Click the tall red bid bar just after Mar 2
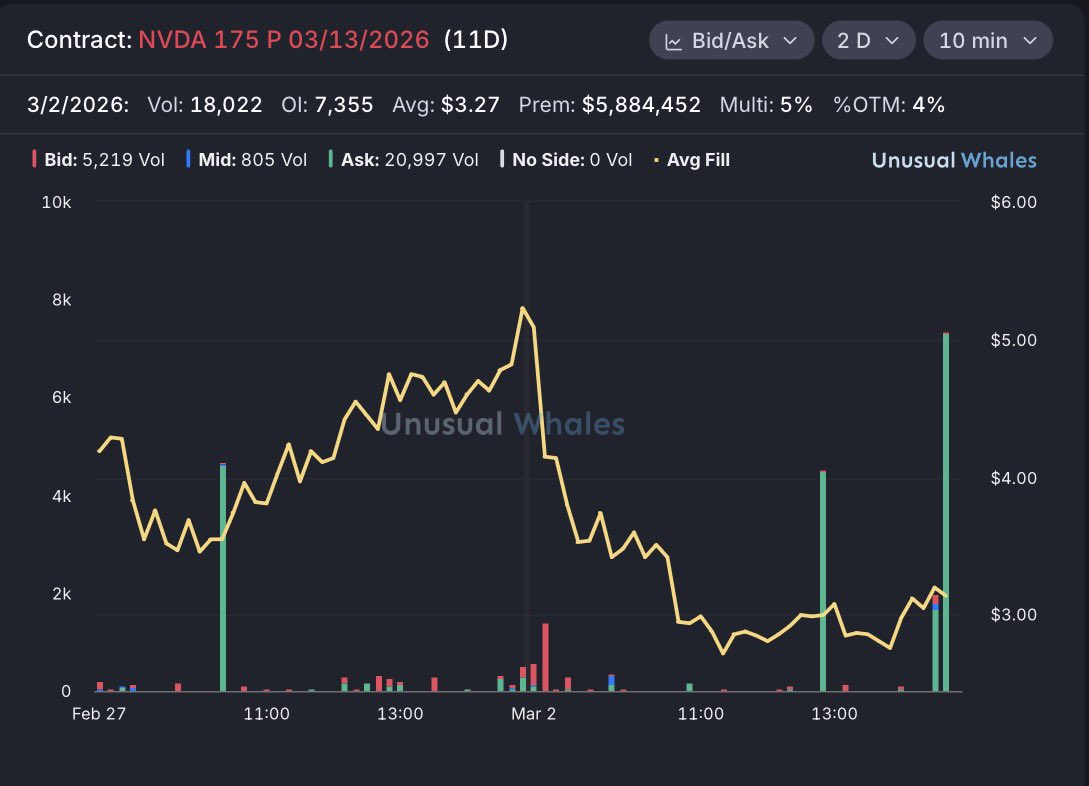This screenshot has height=786, width=1089. 545,657
